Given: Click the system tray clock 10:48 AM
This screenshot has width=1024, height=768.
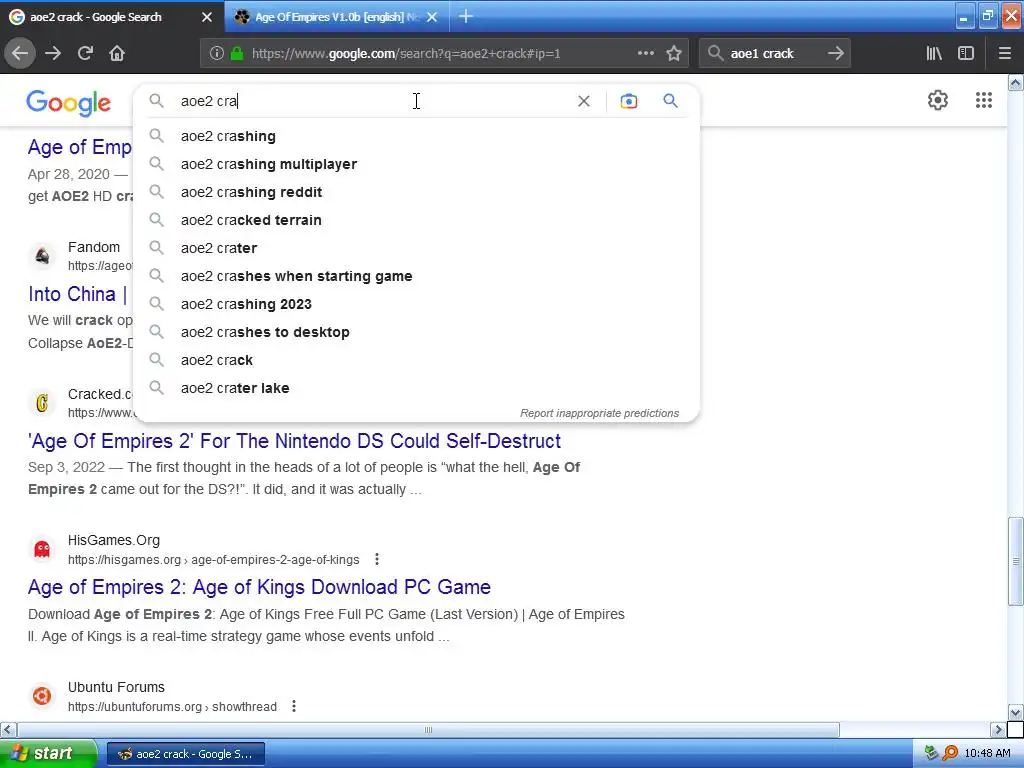Looking at the screenshot, I should (x=987, y=754).
